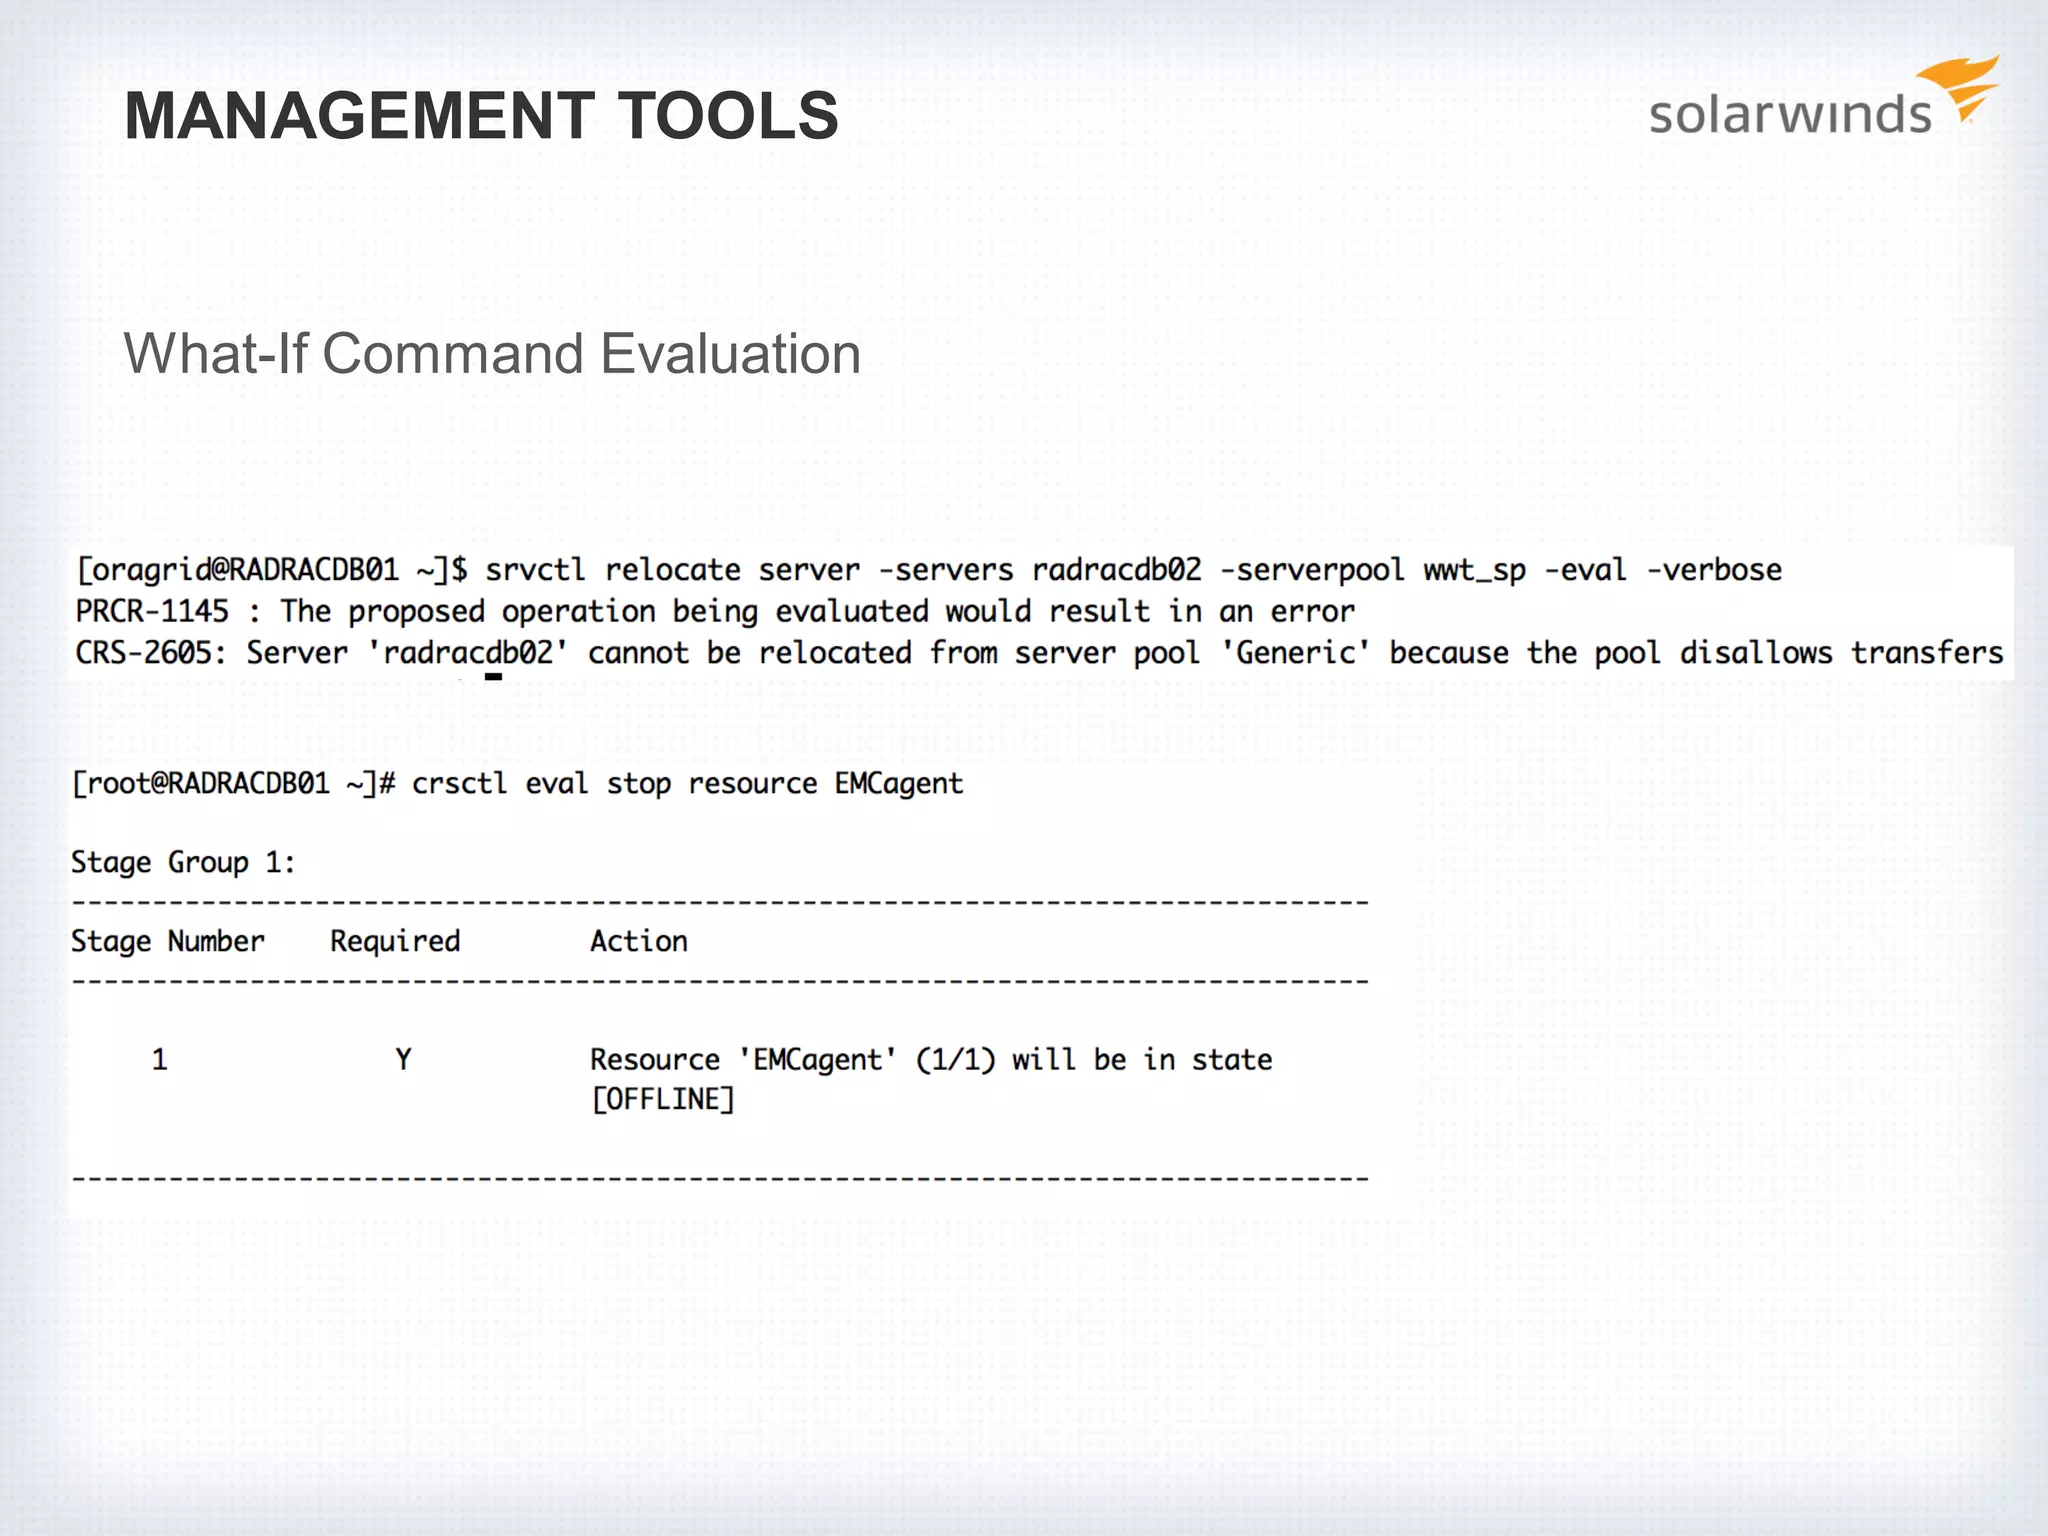
Task: Select the PRCR-1145 error message line
Action: point(715,611)
